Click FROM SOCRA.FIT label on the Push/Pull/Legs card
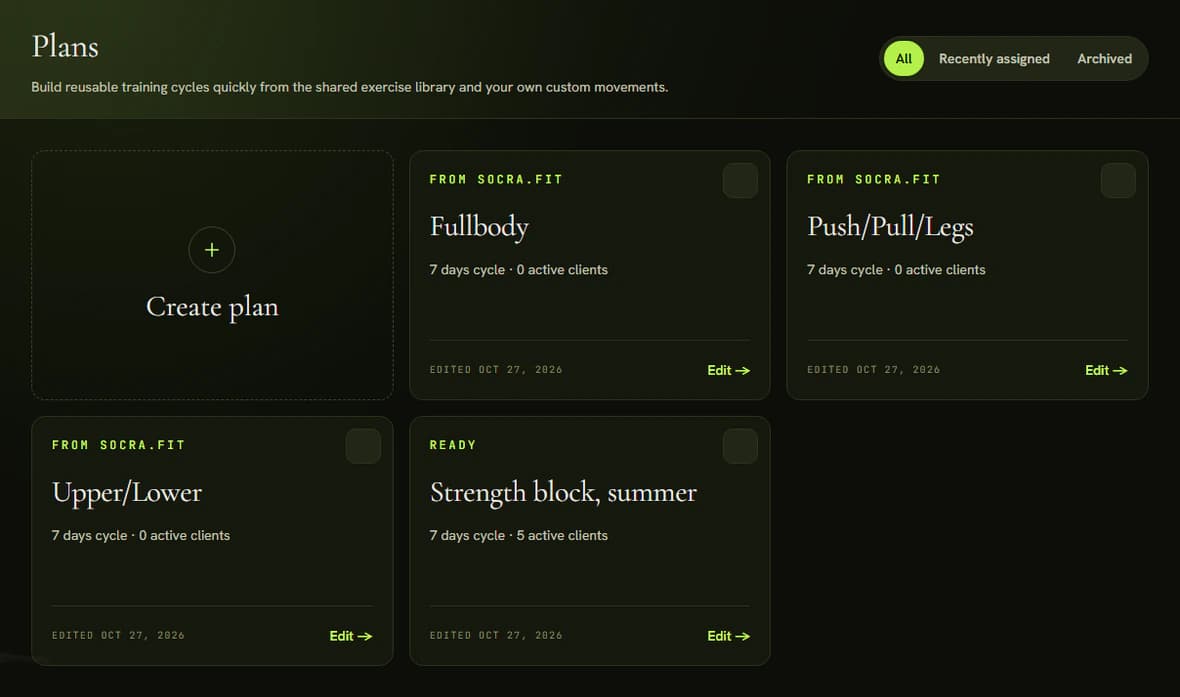 [x=874, y=179]
